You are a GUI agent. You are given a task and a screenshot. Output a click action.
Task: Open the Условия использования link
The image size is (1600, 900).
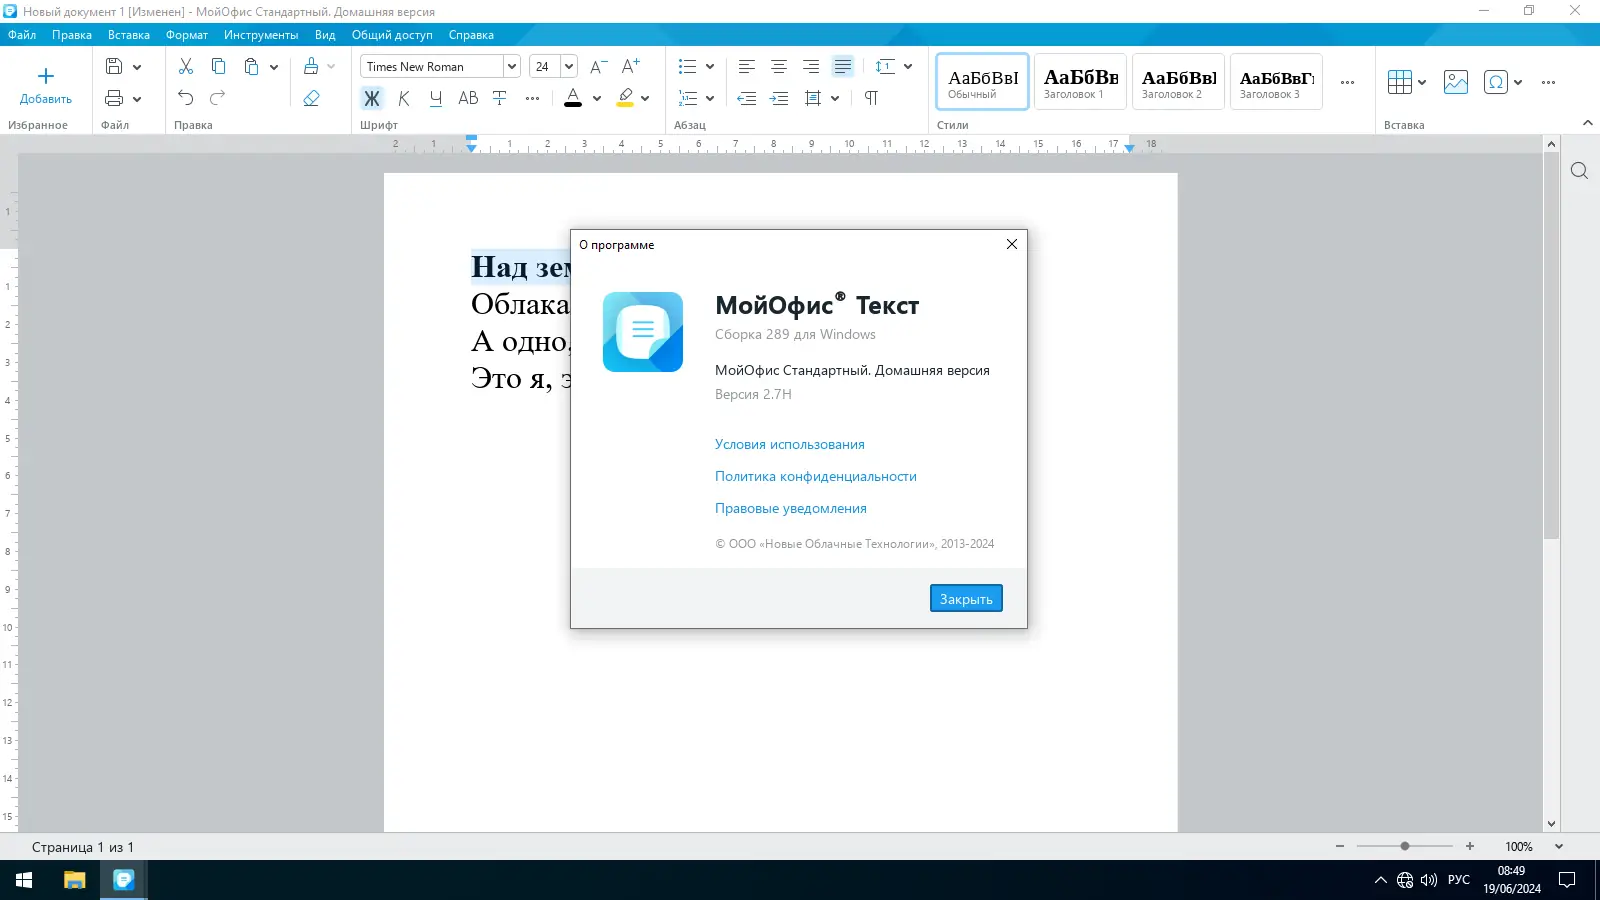[x=790, y=445]
